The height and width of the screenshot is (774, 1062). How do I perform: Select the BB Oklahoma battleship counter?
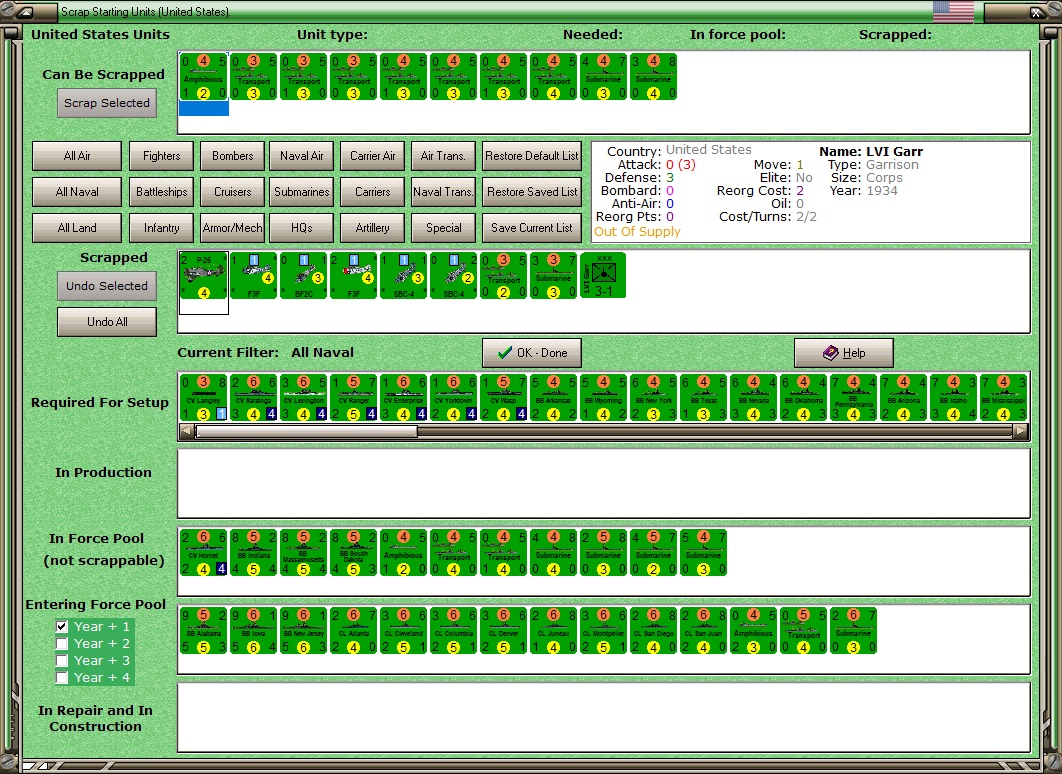[x=803, y=397]
